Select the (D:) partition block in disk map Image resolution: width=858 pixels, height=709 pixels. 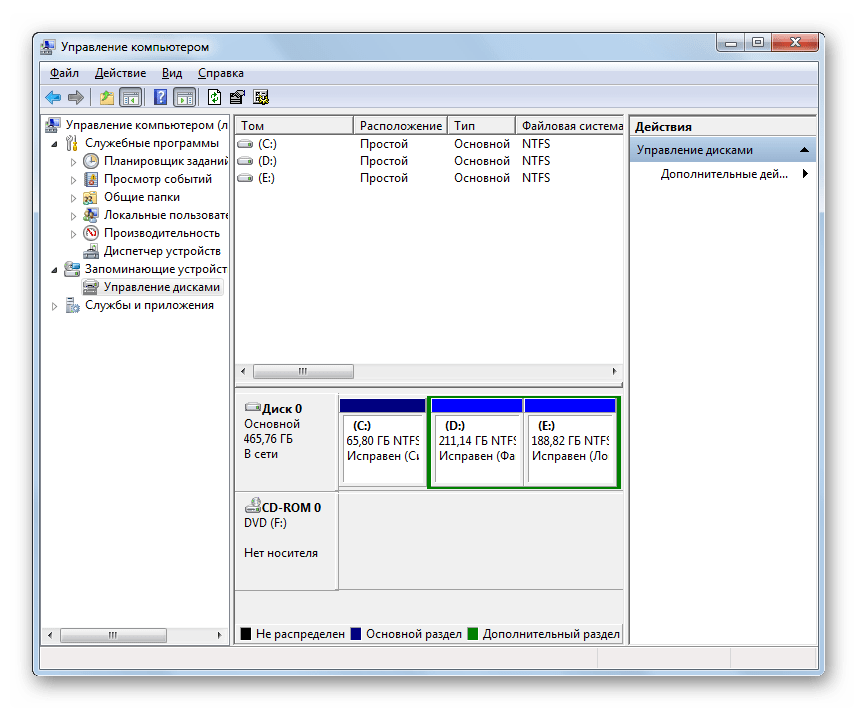pos(476,440)
